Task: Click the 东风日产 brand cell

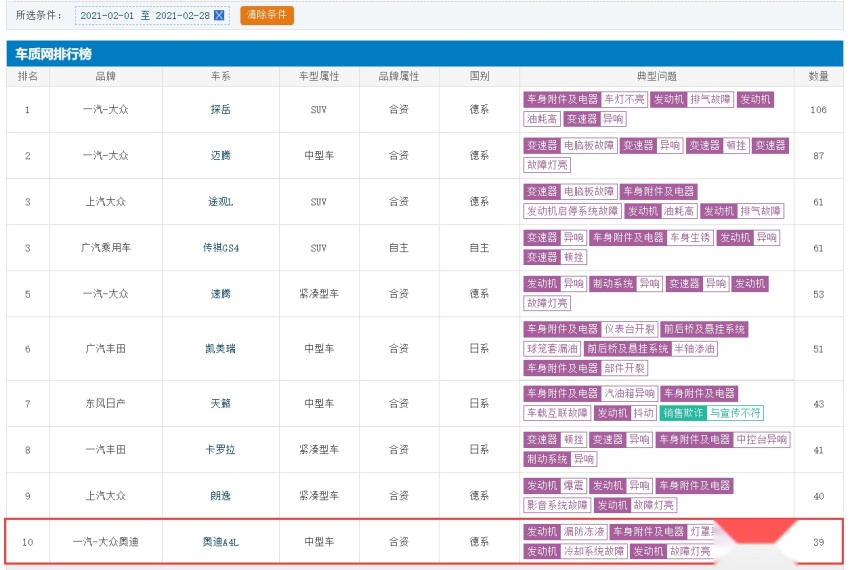Action: coord(105,404)
